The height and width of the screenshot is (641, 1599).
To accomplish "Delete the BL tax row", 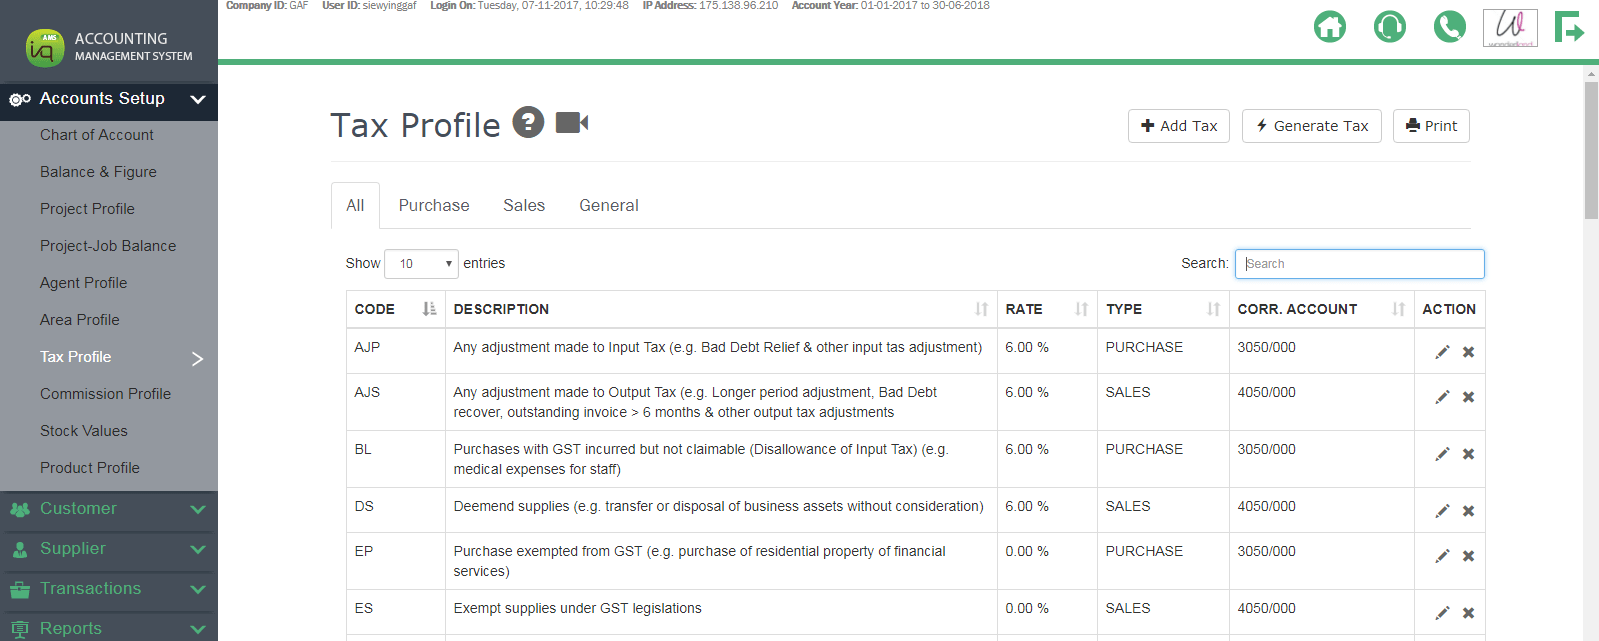I will (x=1468, y=454).
